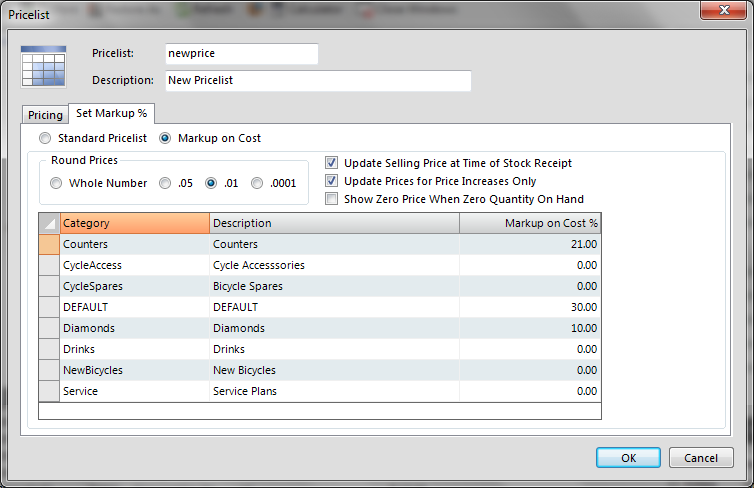Select the .05 rounding option
Screen dimensions: 754x488
163,183
